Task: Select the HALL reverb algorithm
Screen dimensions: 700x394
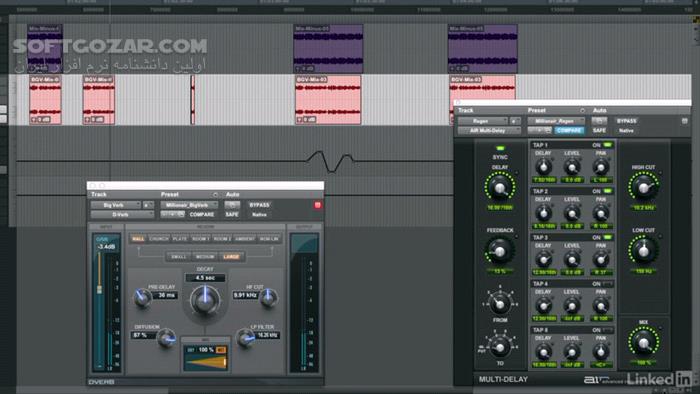Action: click(x=138, y=239)
